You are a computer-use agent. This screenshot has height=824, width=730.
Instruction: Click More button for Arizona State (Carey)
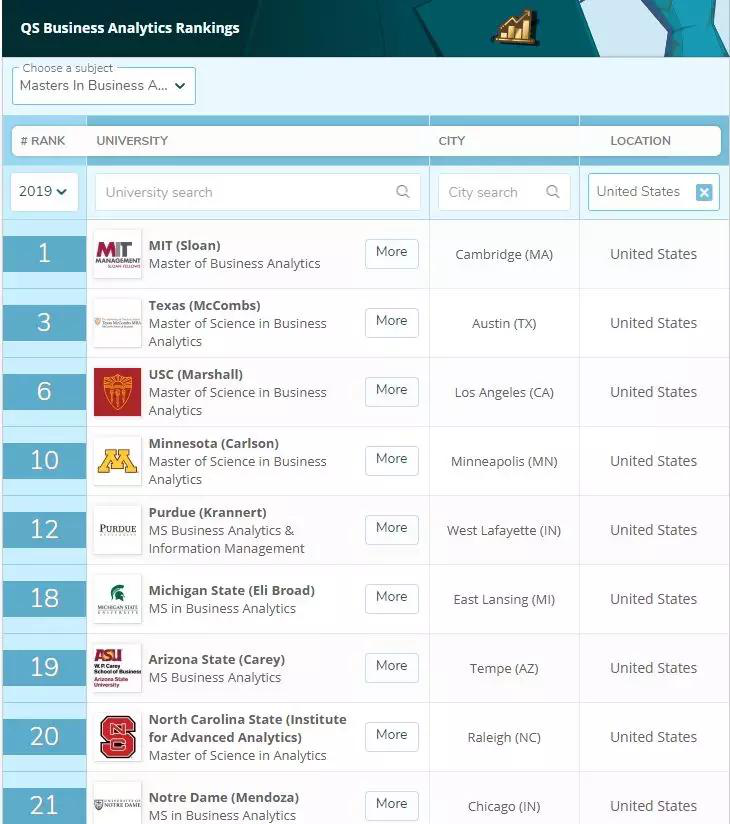click(x=392, y=667)
